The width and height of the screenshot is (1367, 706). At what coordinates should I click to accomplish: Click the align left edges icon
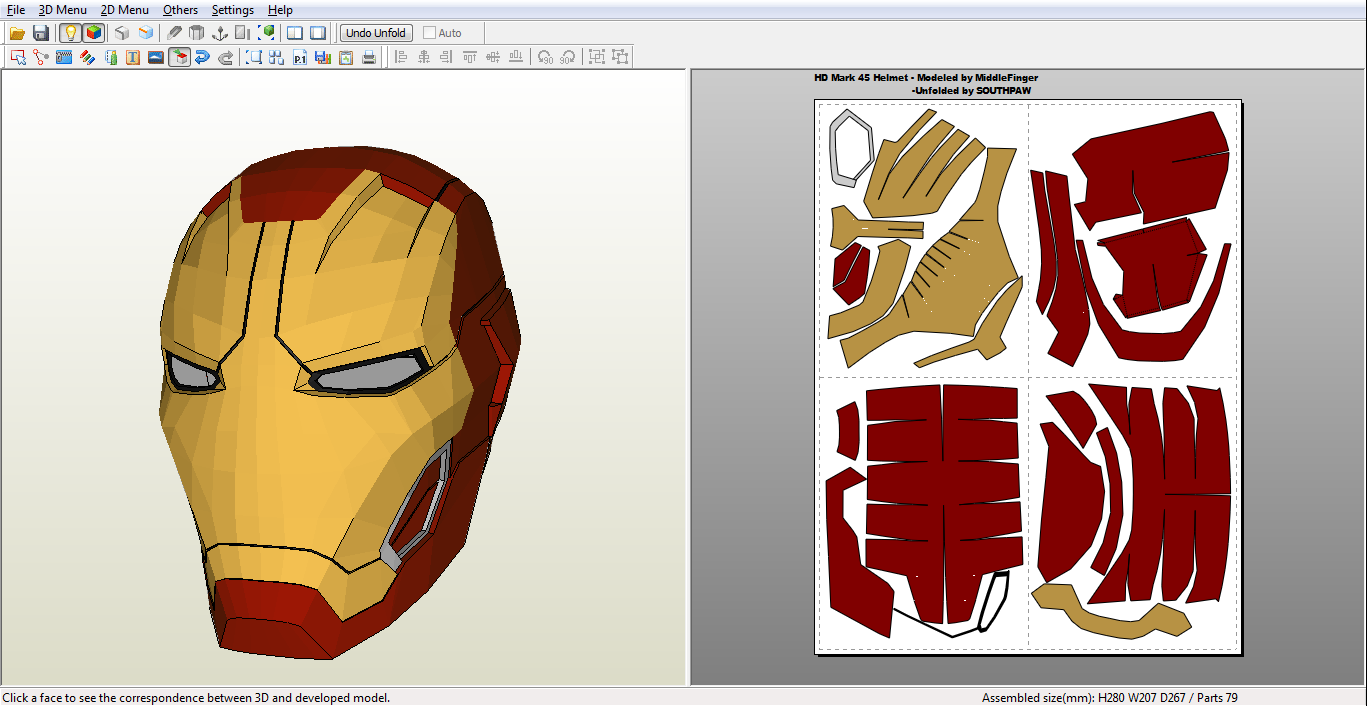(401, 57)
